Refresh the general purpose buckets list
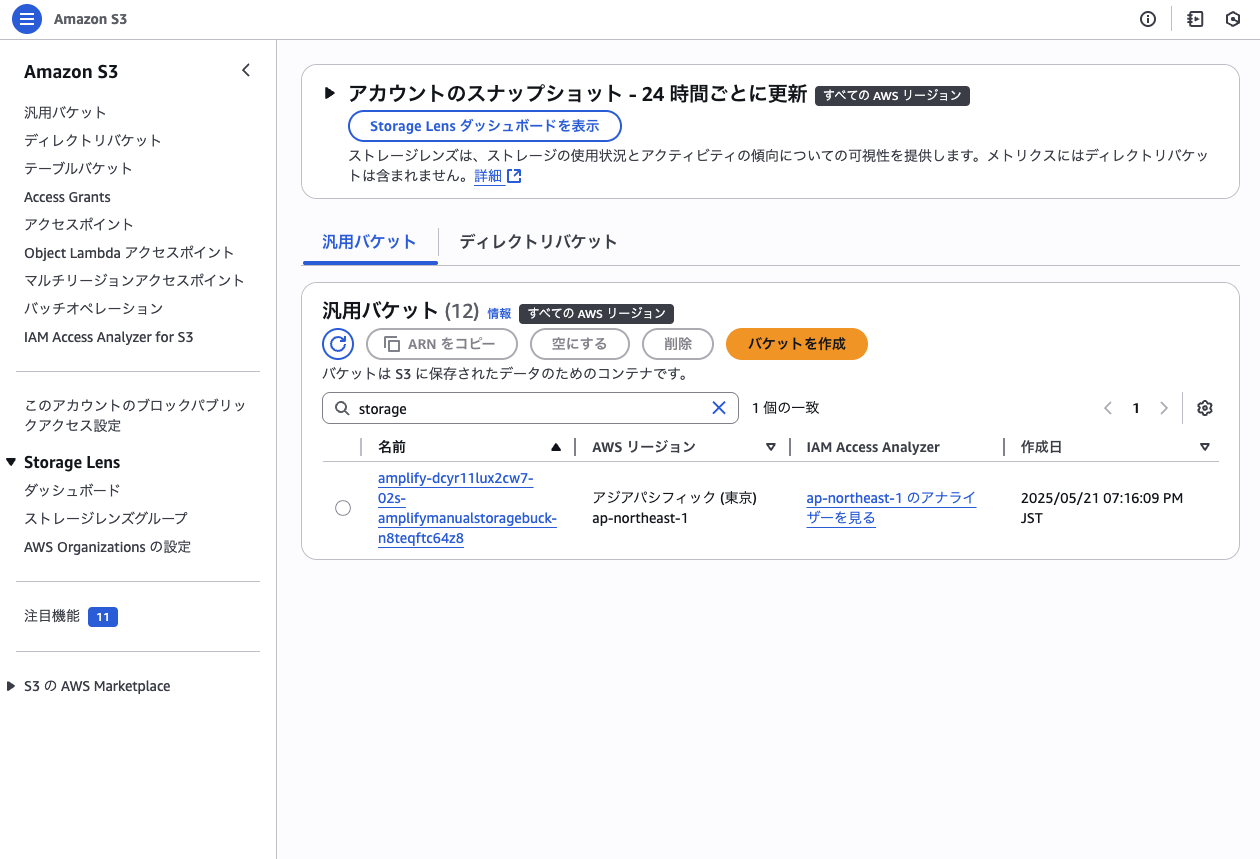This screenshot has width=1260, height=859. coord(338,344)
